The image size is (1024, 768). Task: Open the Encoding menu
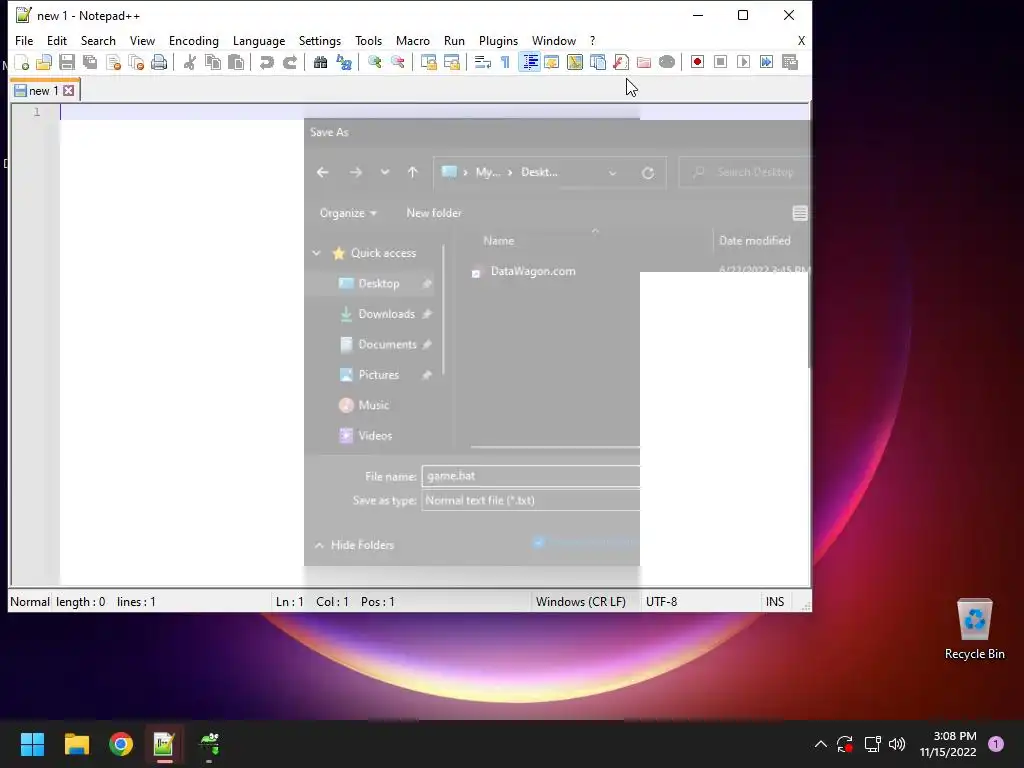(x=194, y=40)
